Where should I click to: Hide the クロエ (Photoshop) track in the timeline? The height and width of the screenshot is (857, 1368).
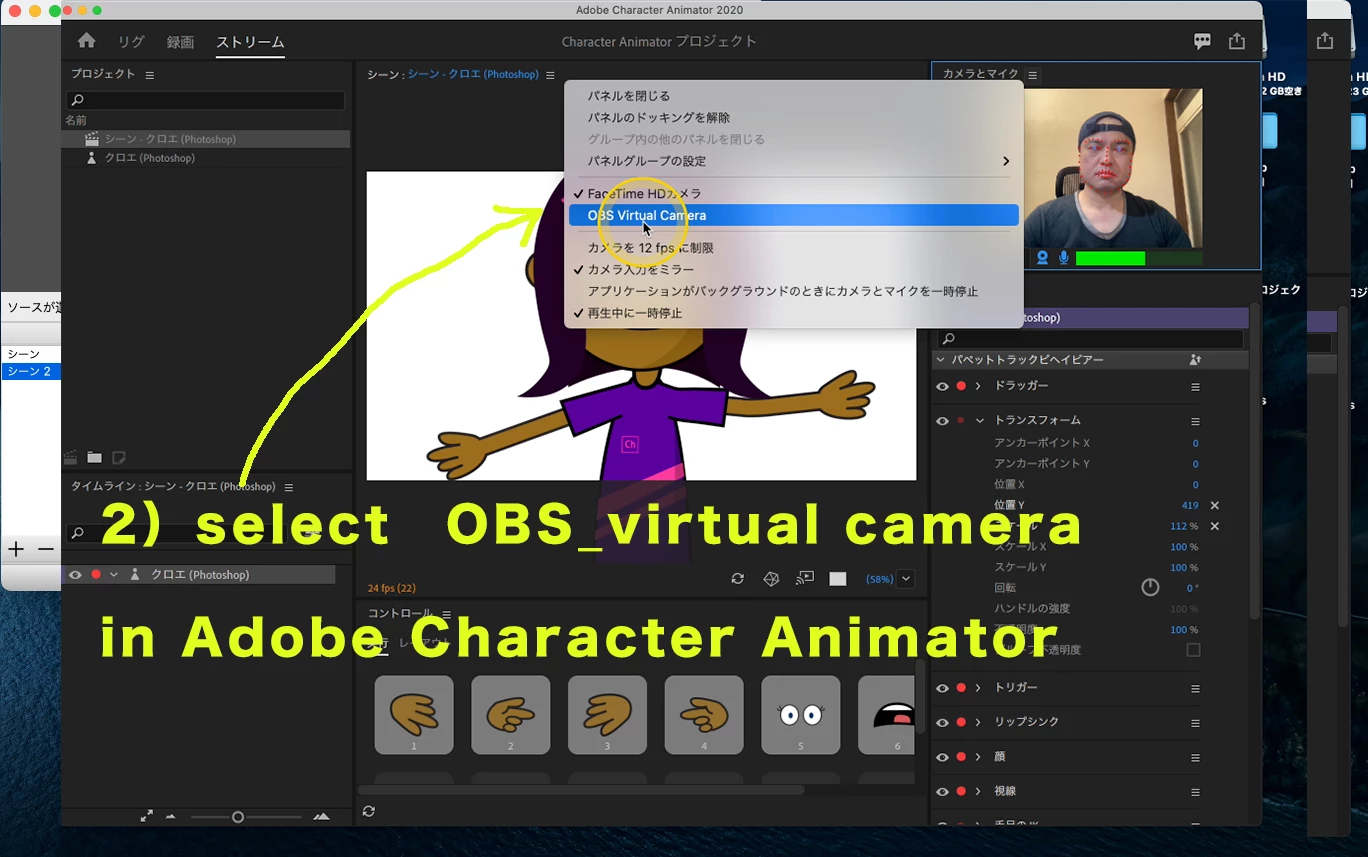click(x=75, y=575)
